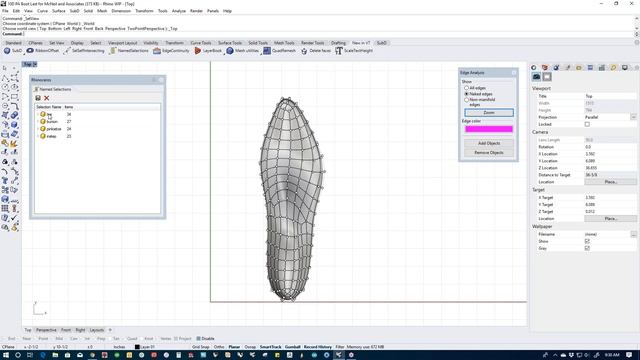The image size is (640, 360).
Task: Toggle the Disable osnap checkbox
Action: (198, 338)
